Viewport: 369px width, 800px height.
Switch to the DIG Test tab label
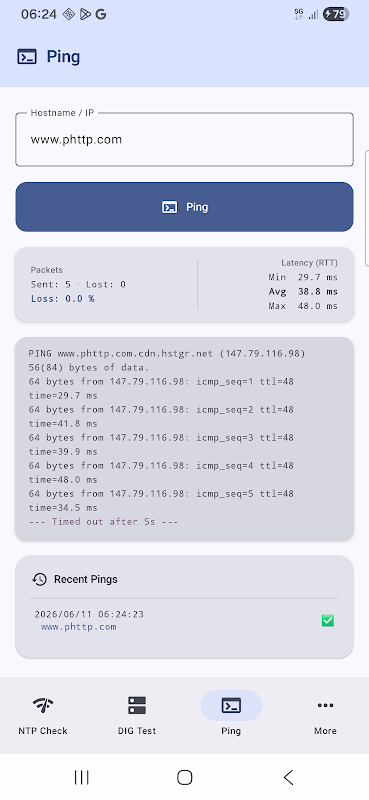pos(137,731)
